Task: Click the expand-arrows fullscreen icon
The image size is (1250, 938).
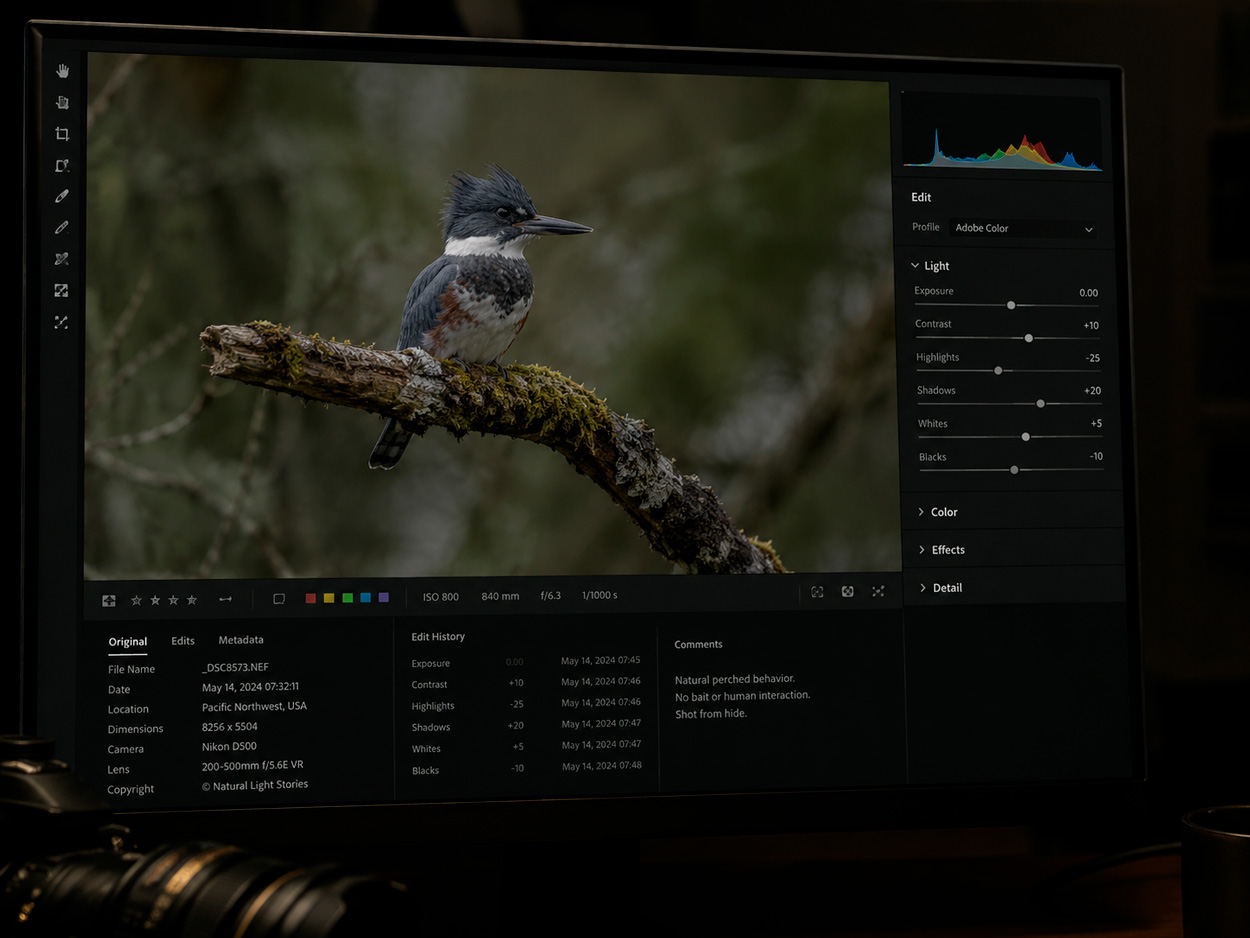Action: click(x=878, y=592)
